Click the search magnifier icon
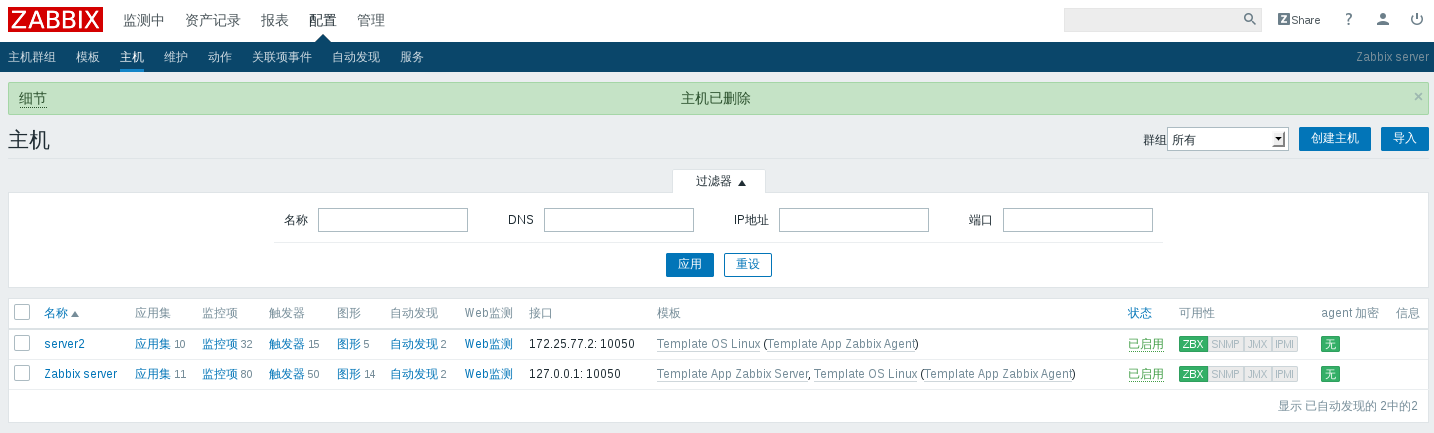This screenshot has height=433, width=1434. (x=1250, y=20)
